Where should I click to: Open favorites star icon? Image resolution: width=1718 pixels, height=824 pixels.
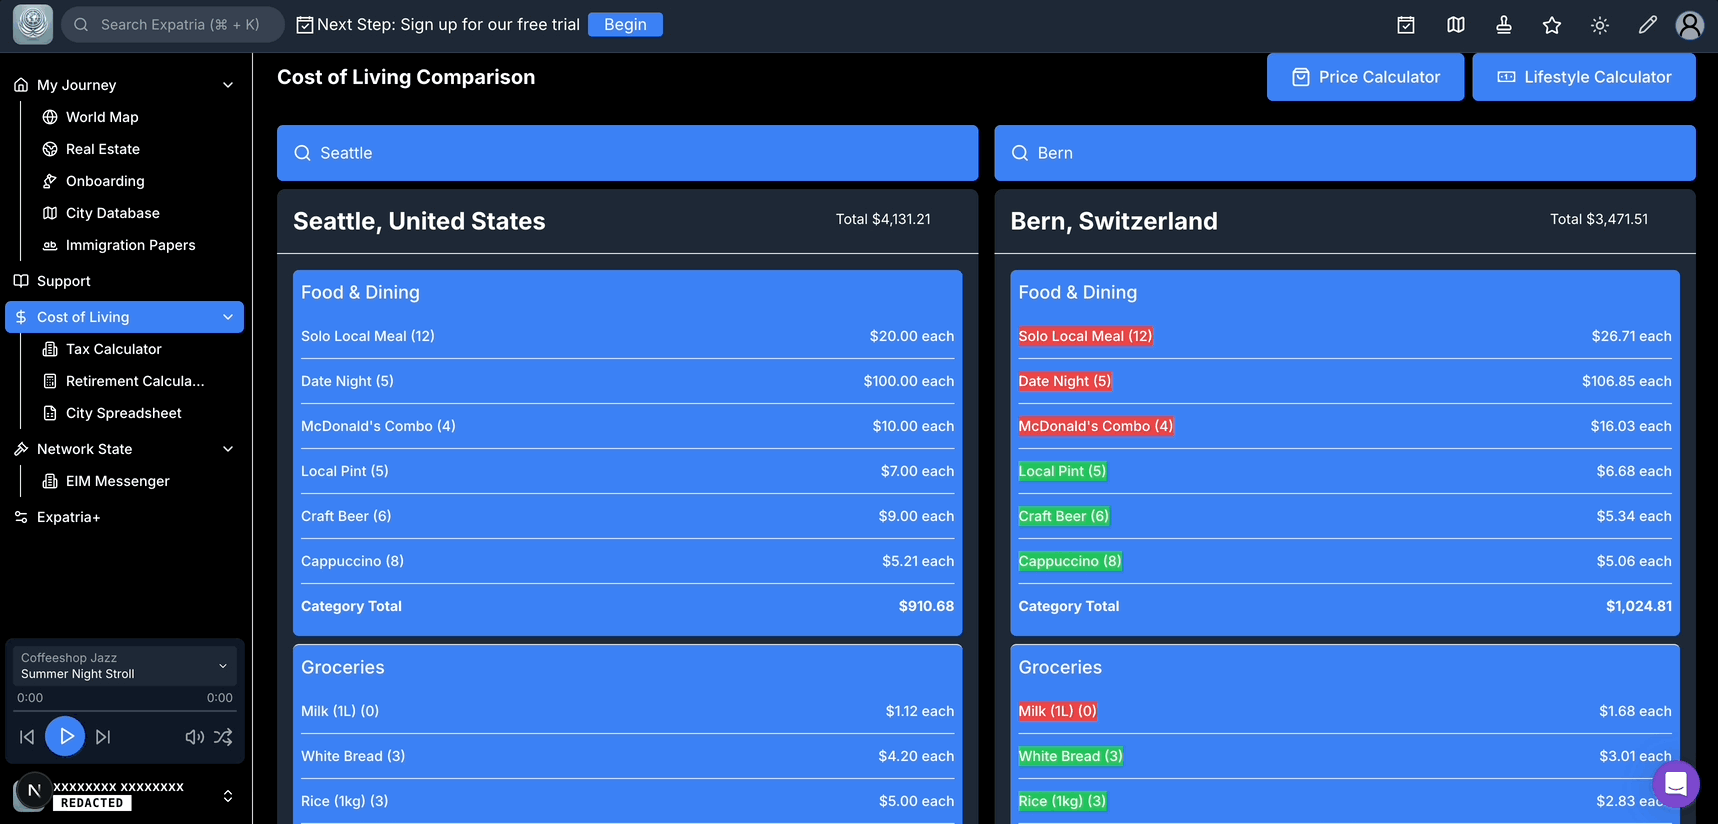click(1552, 25)
